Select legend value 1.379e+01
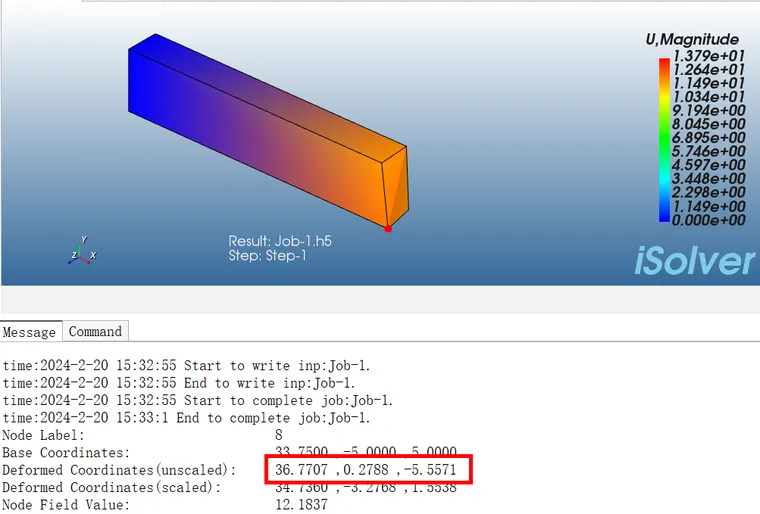Viewport: 760px width, 514px height. [709, 56]
